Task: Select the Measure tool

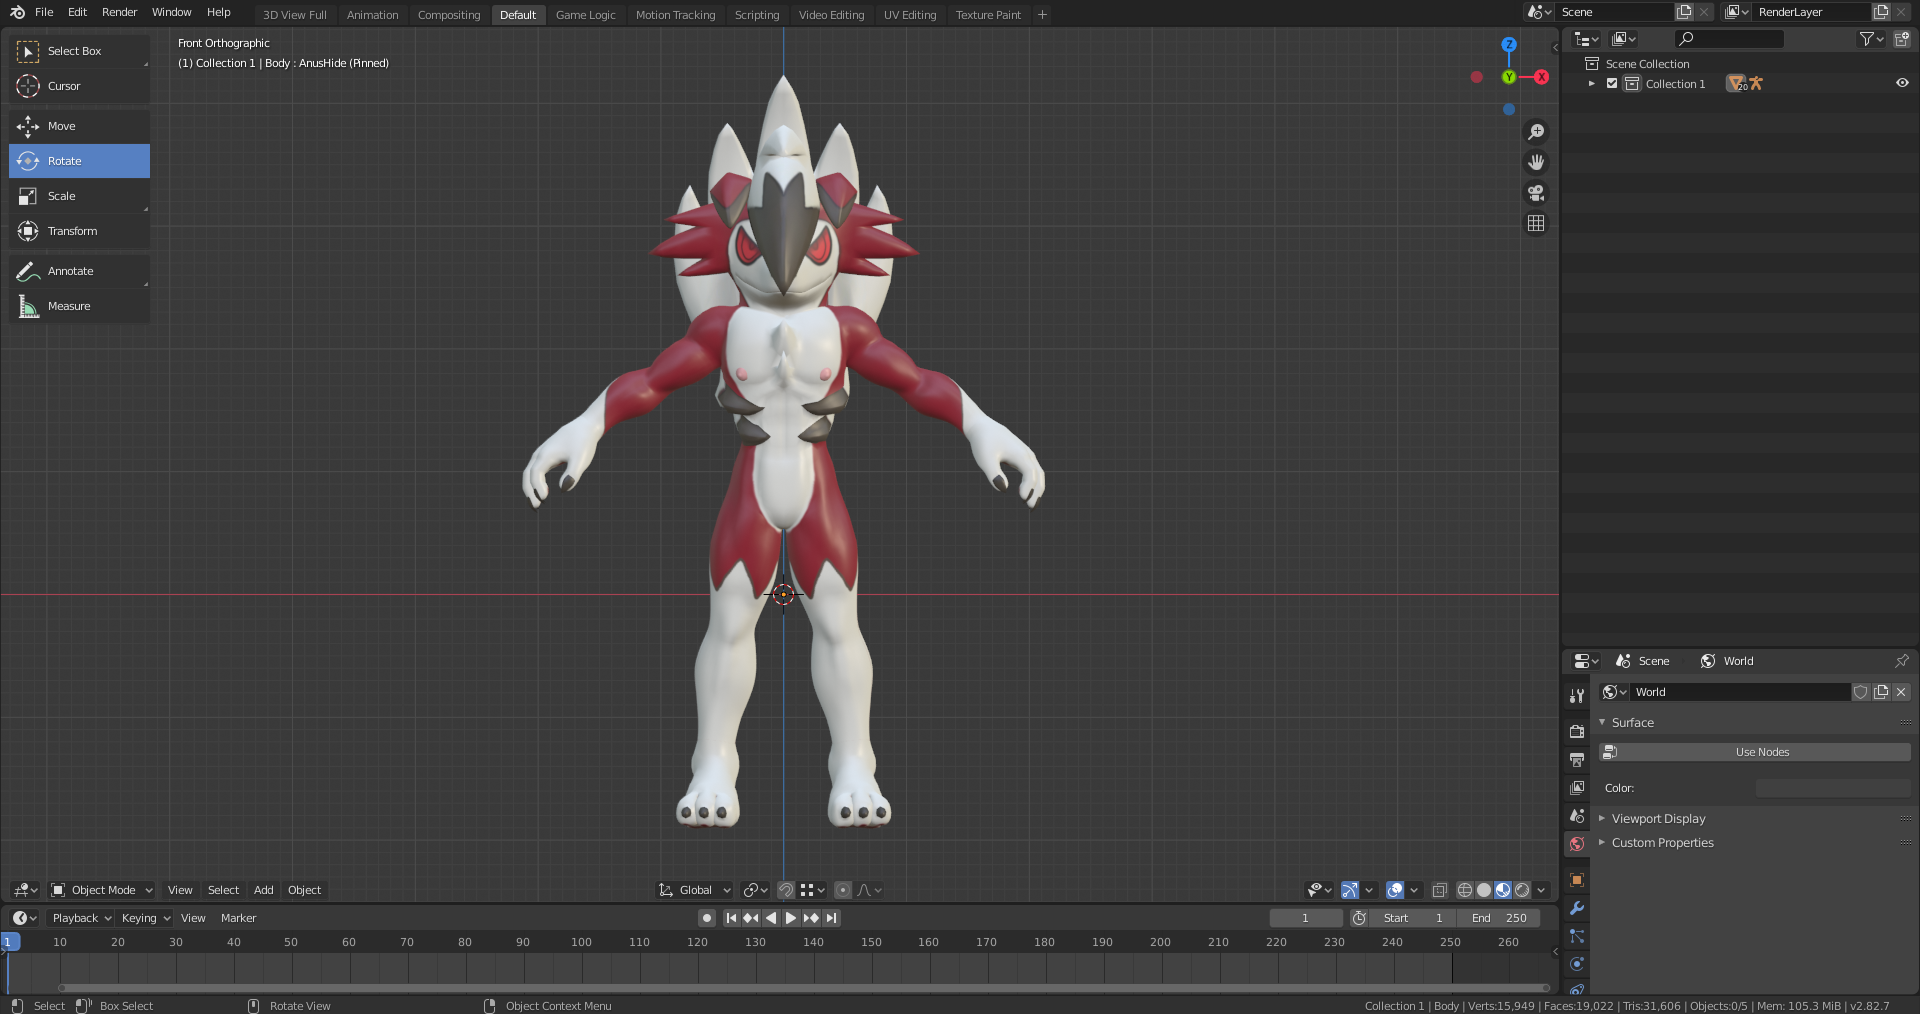Action: tap(79, 306)
